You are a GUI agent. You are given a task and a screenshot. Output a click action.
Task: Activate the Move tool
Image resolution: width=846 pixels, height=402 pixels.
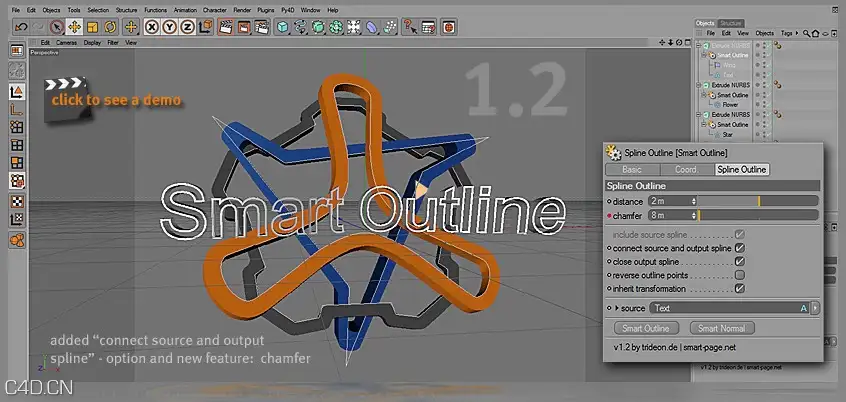[74, 26]
